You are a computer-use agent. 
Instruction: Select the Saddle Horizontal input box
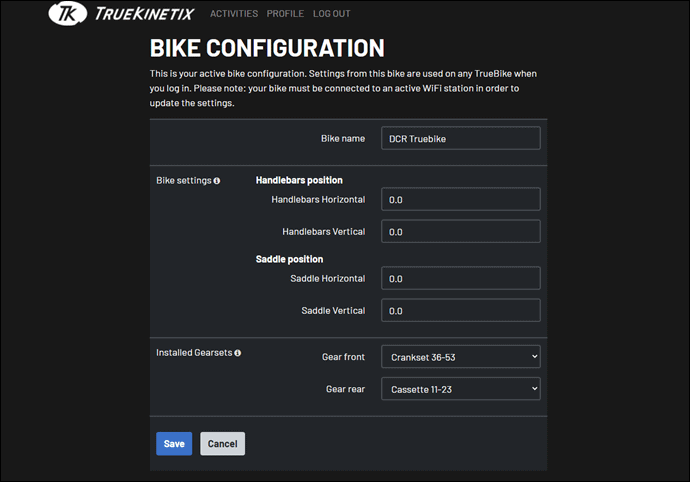point(461,278)
